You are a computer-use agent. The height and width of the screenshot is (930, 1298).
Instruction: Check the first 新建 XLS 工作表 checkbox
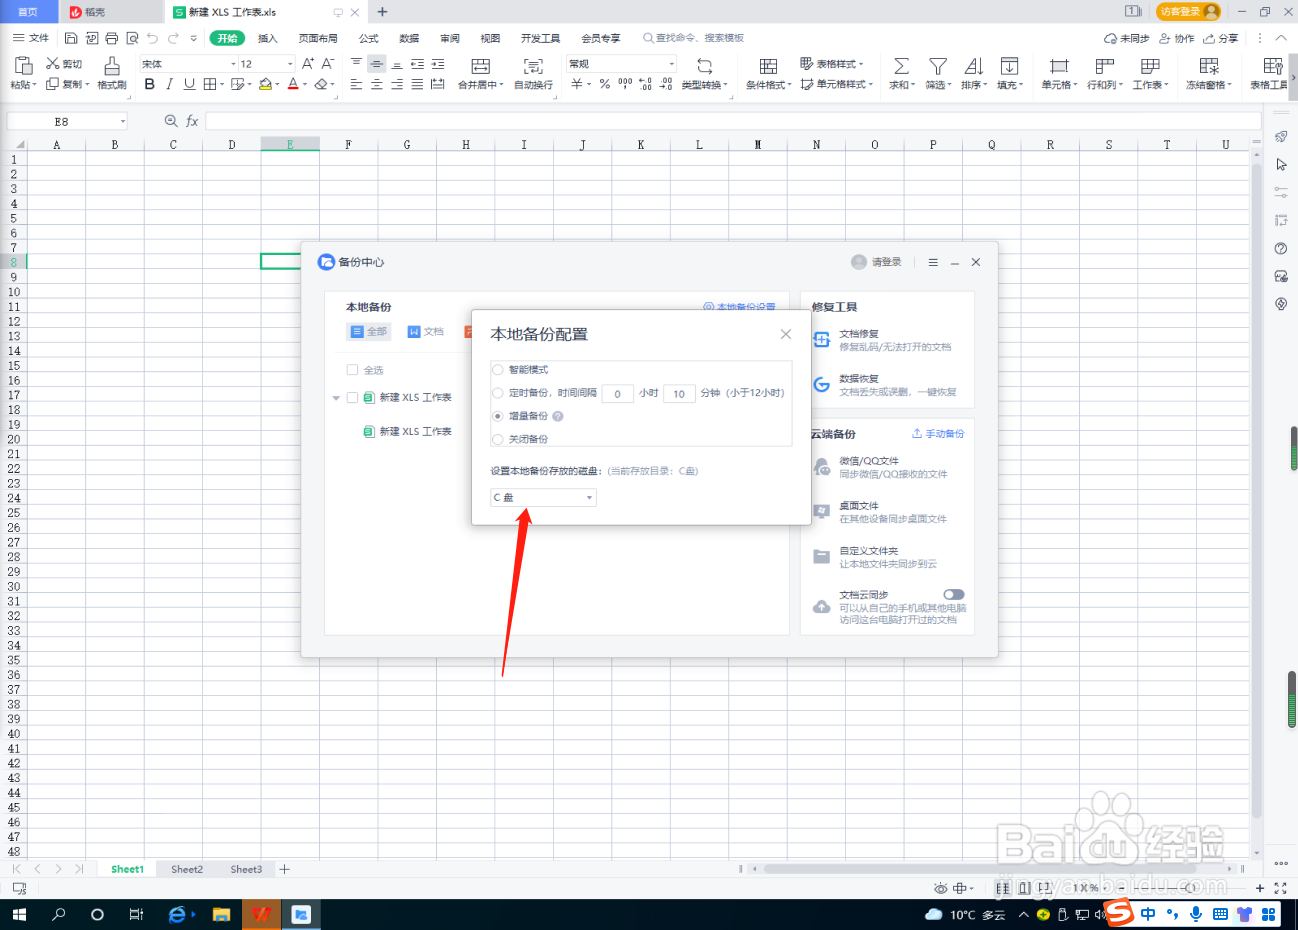(x=352, y=397)
